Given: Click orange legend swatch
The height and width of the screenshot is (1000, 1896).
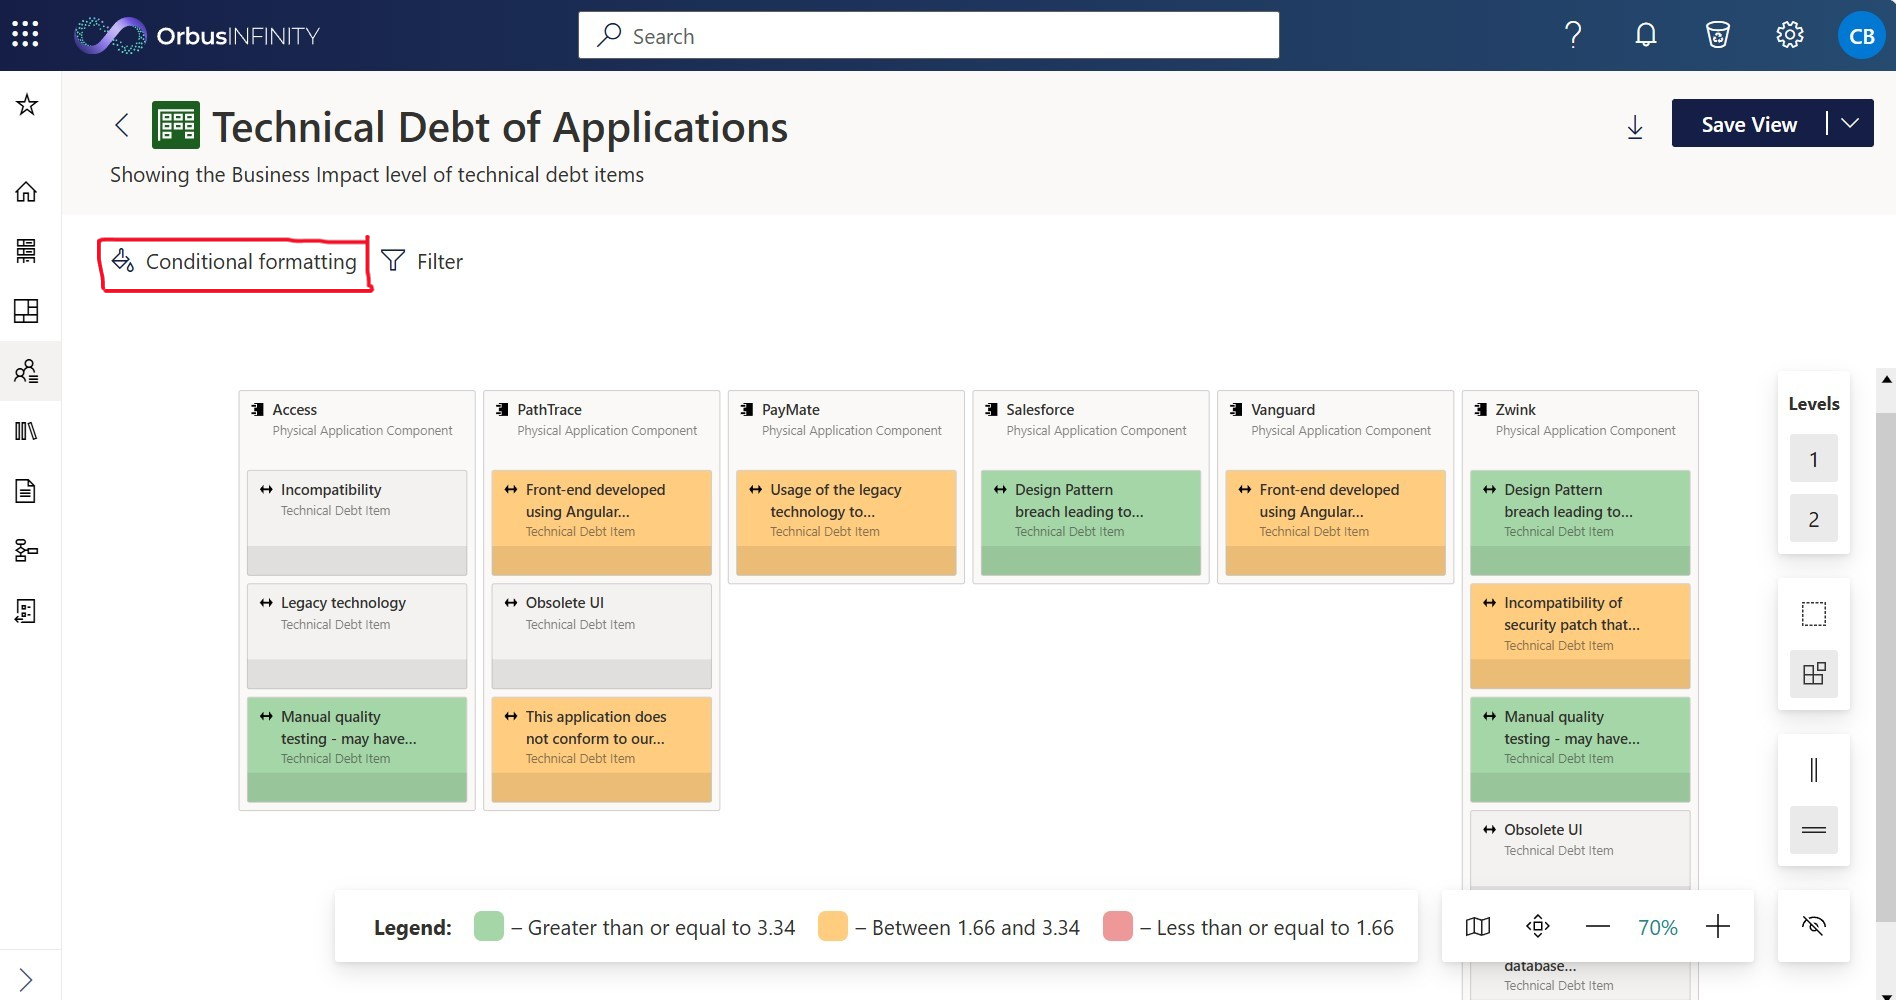Looking at the screenshot, I should 833,926.
